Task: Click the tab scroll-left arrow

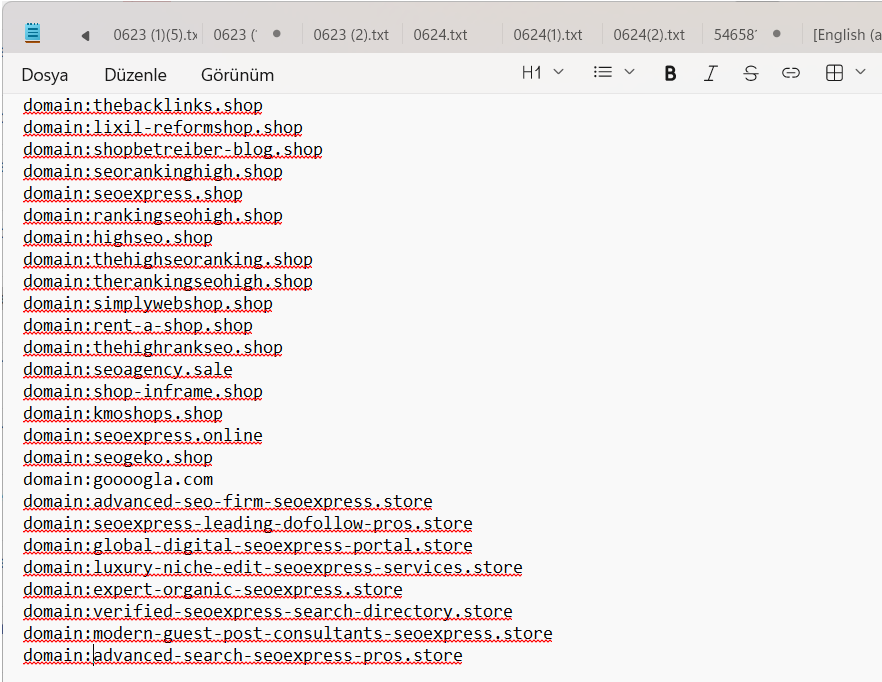Action: [86, 35]
